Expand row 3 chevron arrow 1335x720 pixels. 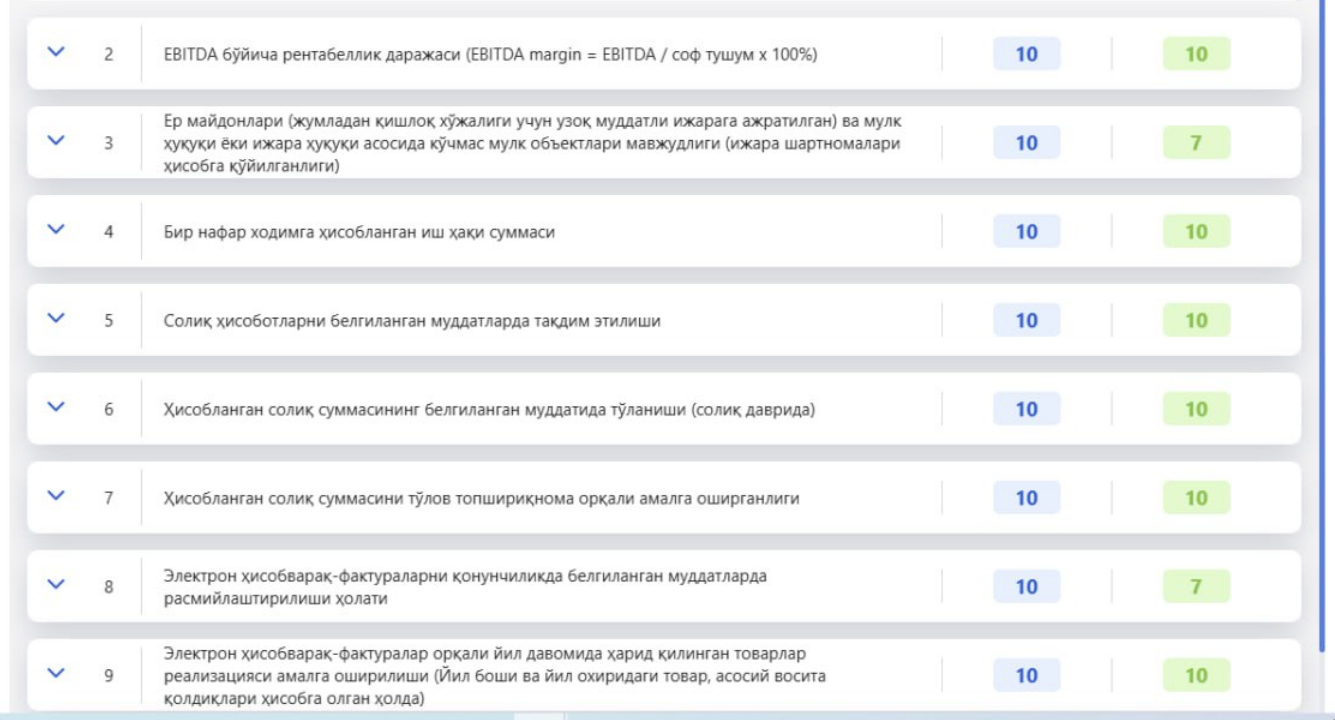point(56,142)
